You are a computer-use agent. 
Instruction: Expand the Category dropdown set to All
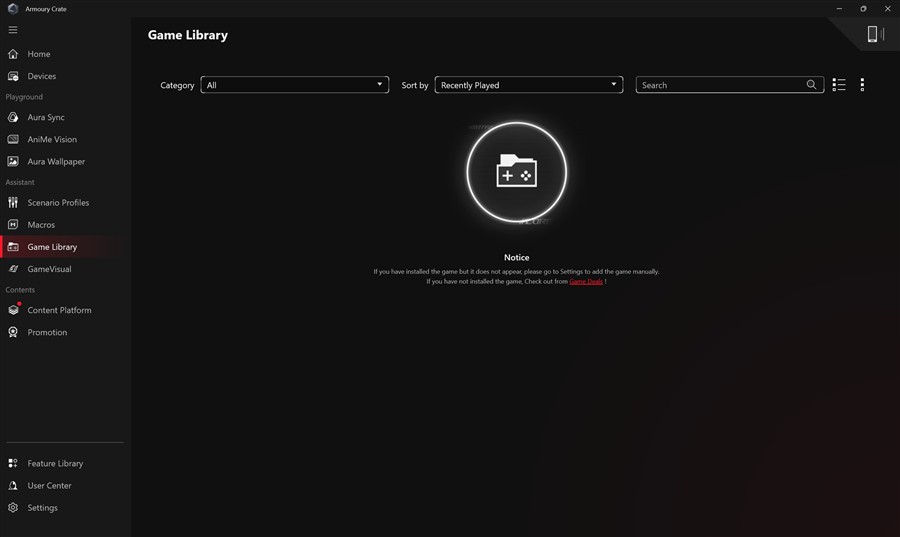[x=295, y=85]
